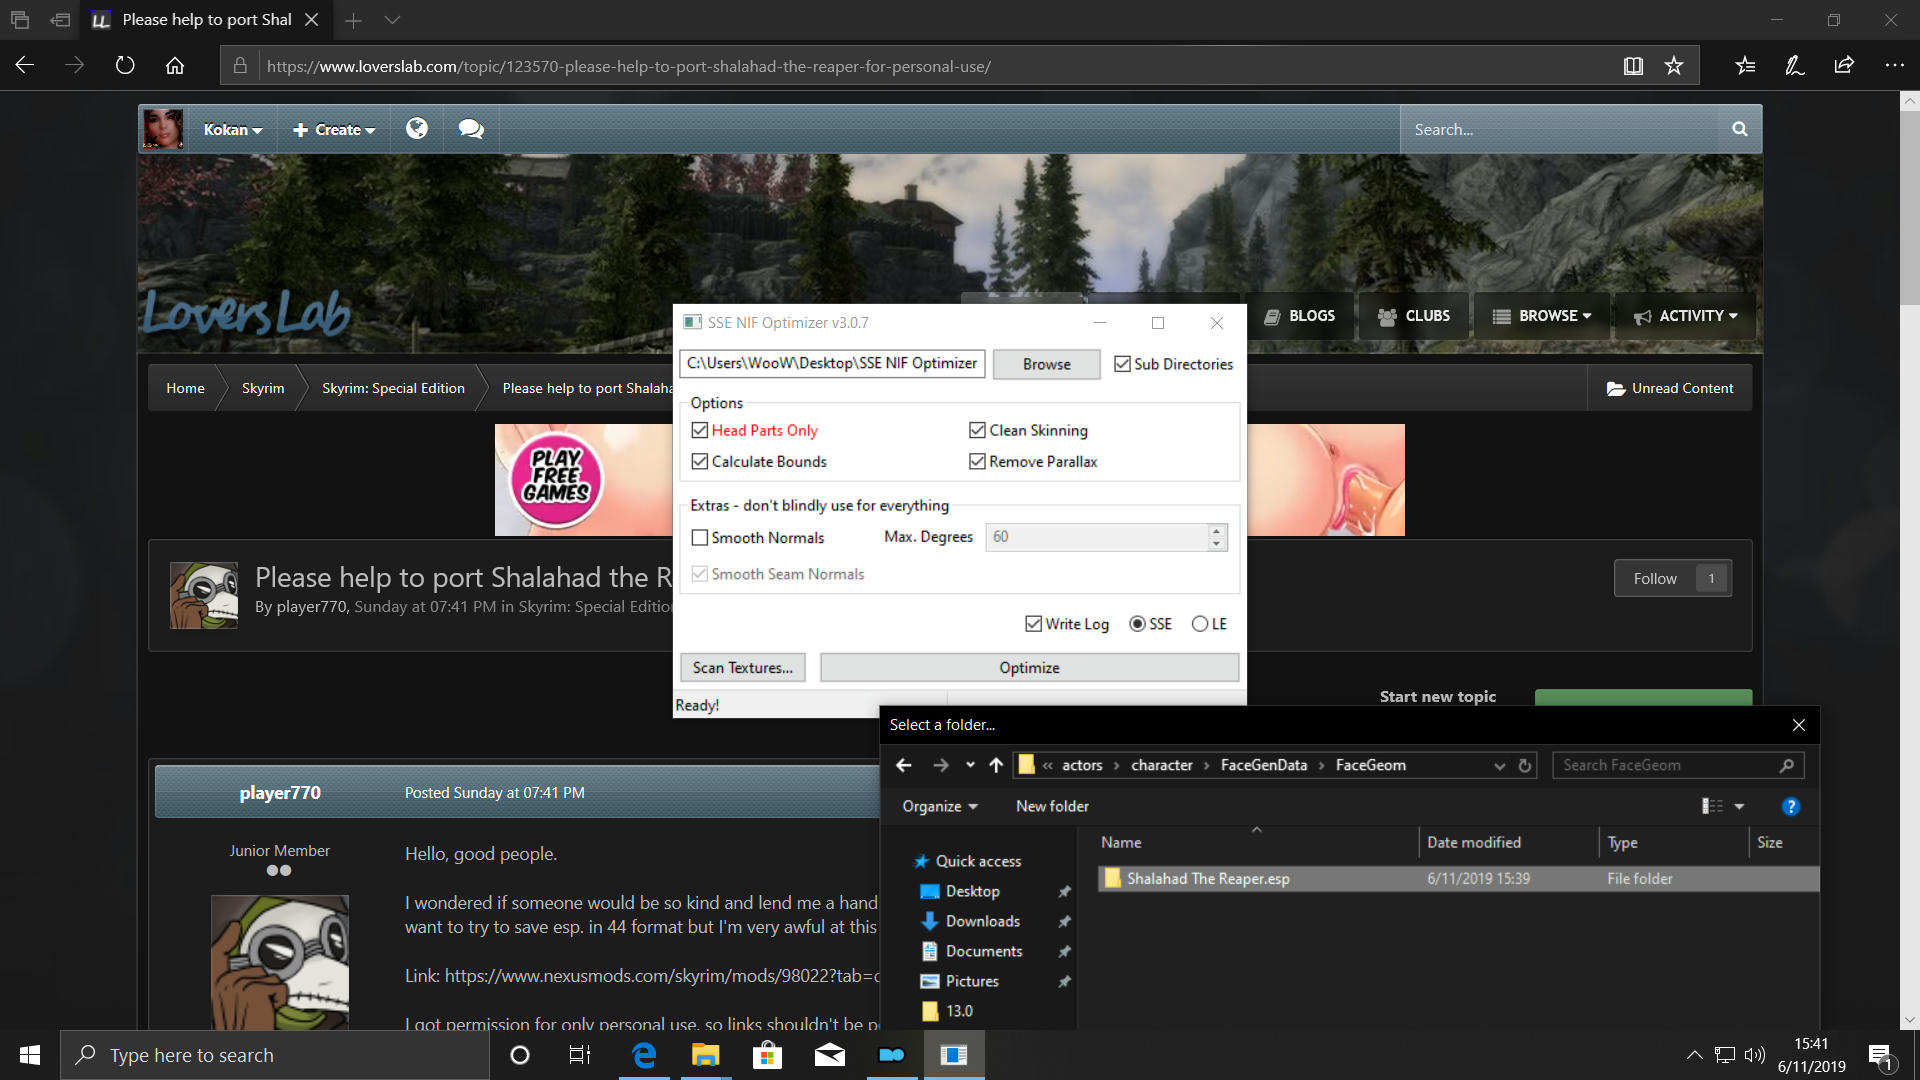The width and height of the screenshot is (1920, 1080).
Task: Open Task View on taskbar
Action: [x=580, y=1055]
